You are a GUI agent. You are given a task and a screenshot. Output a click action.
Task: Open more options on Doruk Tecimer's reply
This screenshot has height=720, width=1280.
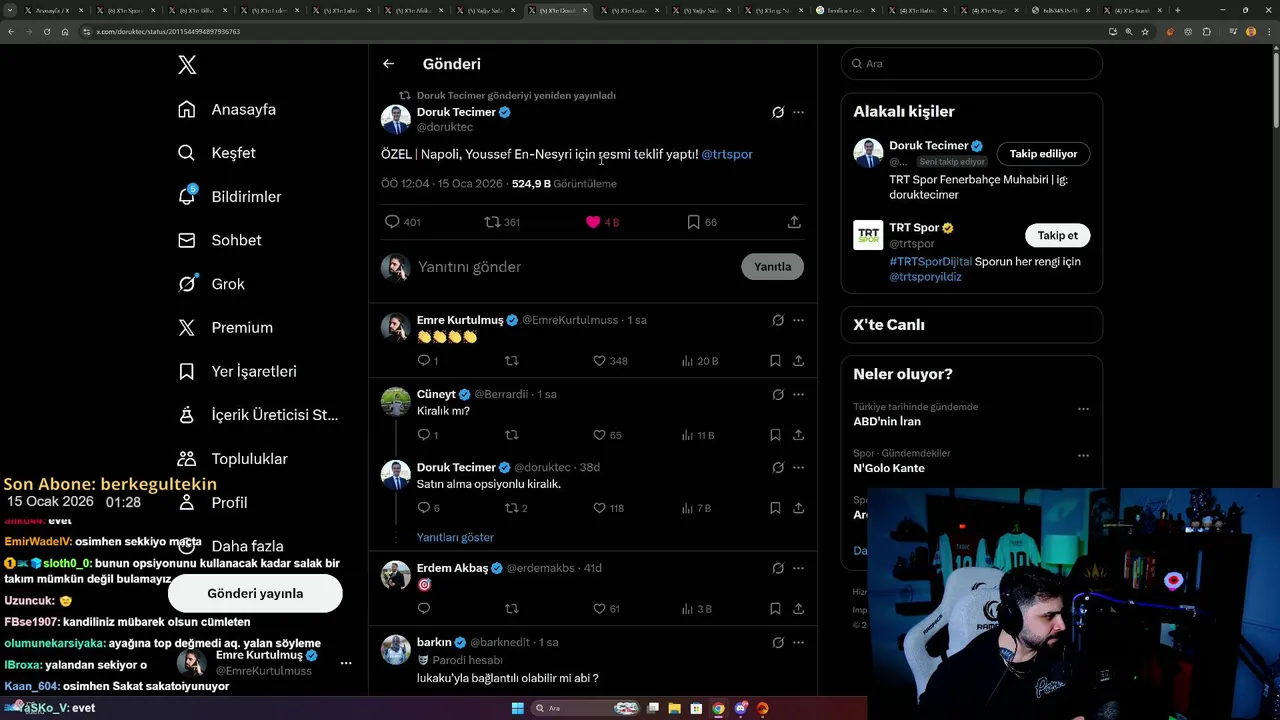click(x=798, y=467)
